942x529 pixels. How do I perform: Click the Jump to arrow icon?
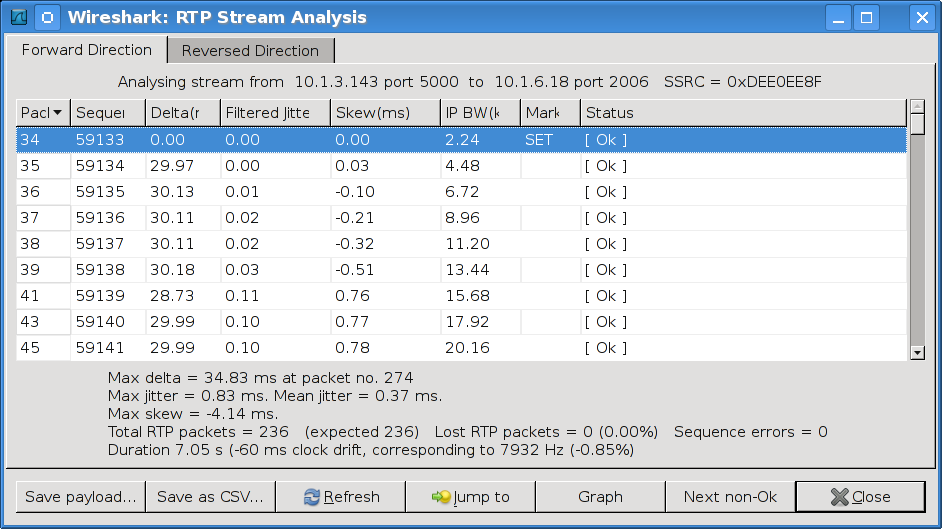440,497
